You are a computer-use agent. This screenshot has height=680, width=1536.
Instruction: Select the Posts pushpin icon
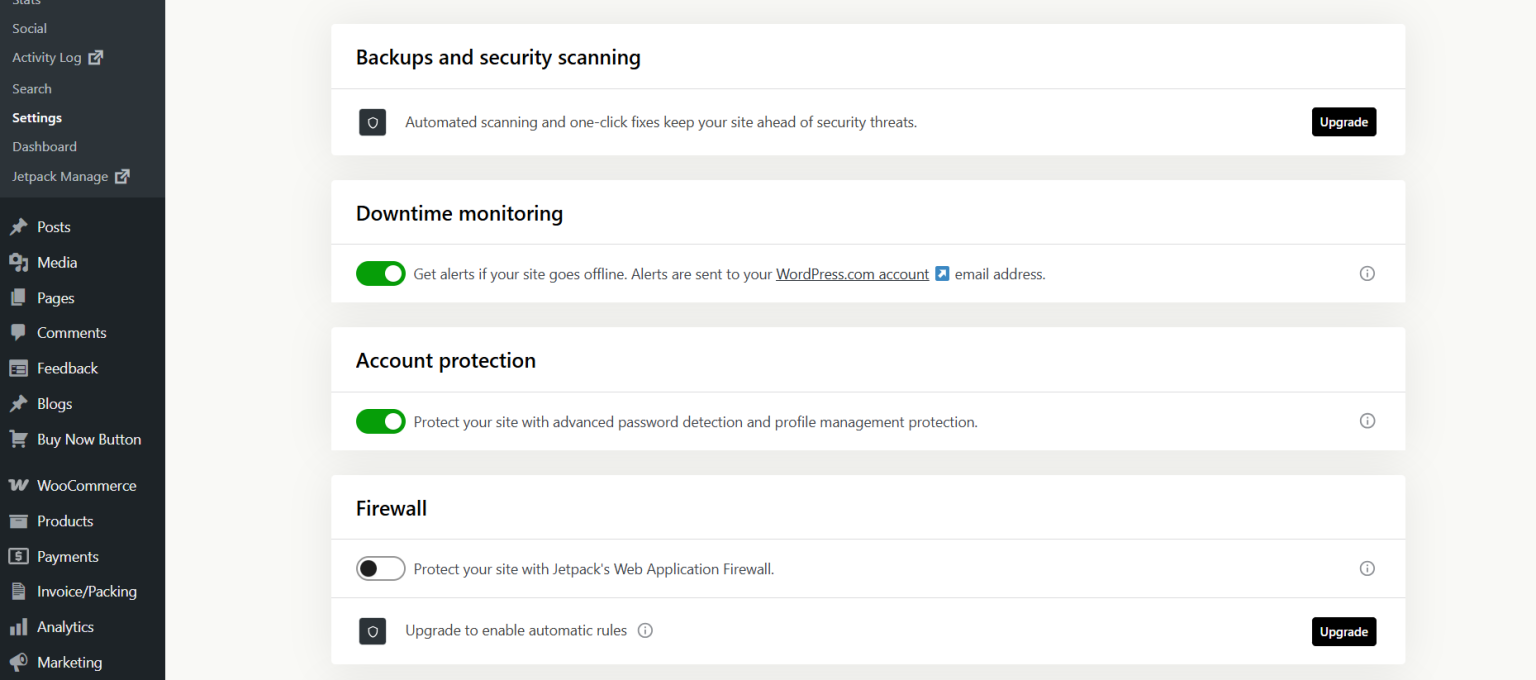pos(17,226)
